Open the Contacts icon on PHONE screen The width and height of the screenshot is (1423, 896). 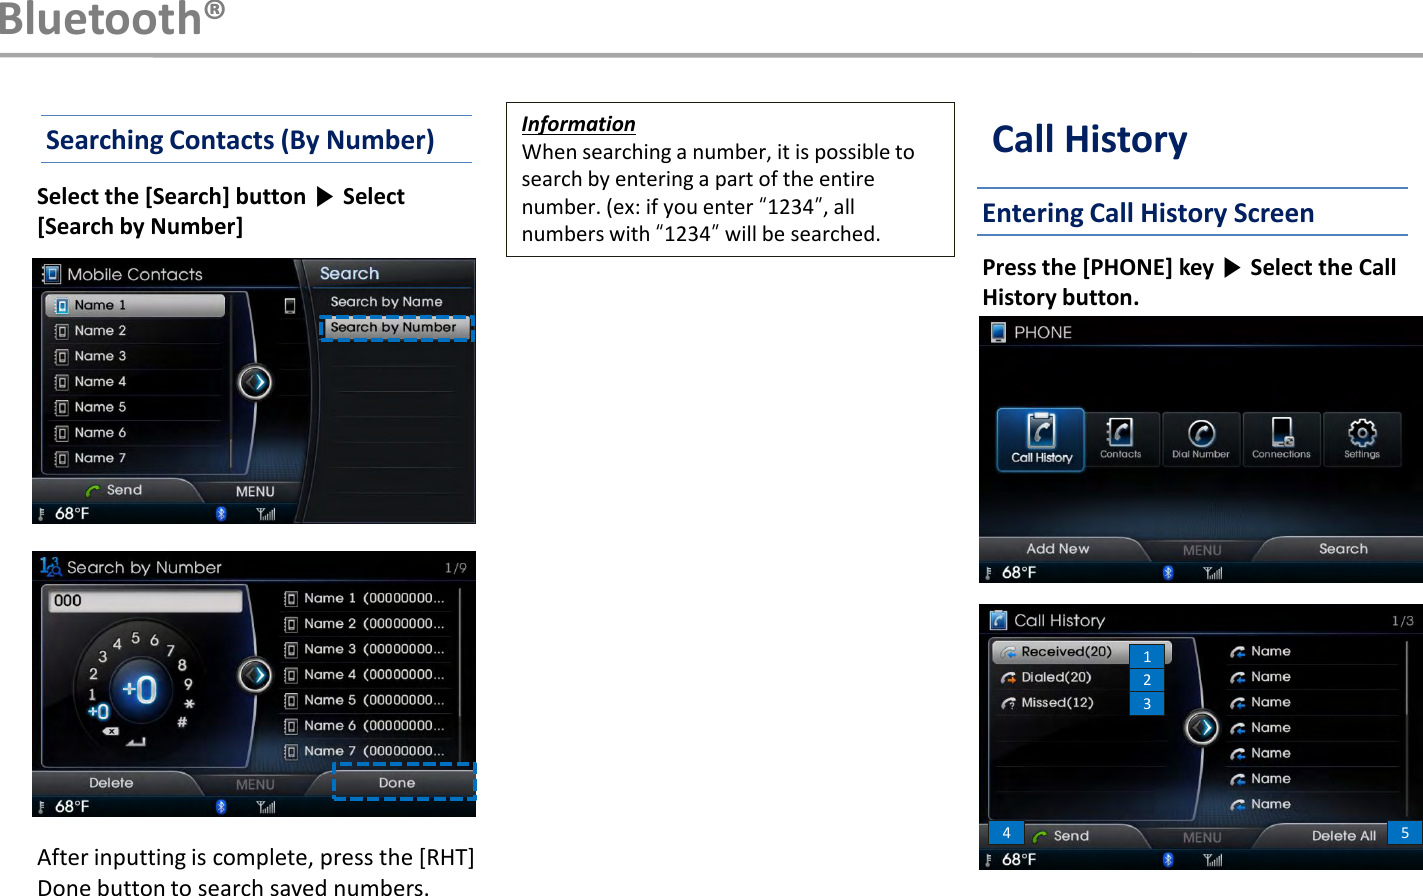[x=1120, y=438]
